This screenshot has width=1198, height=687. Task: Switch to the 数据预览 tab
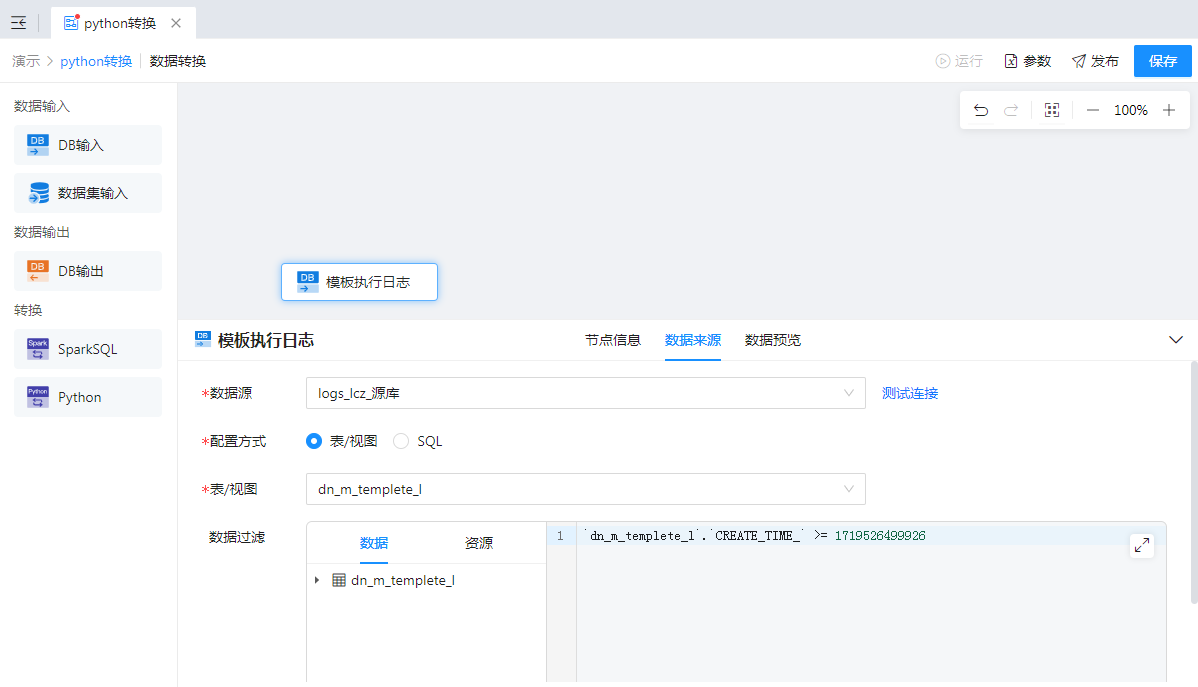click(x=773, y=340)
